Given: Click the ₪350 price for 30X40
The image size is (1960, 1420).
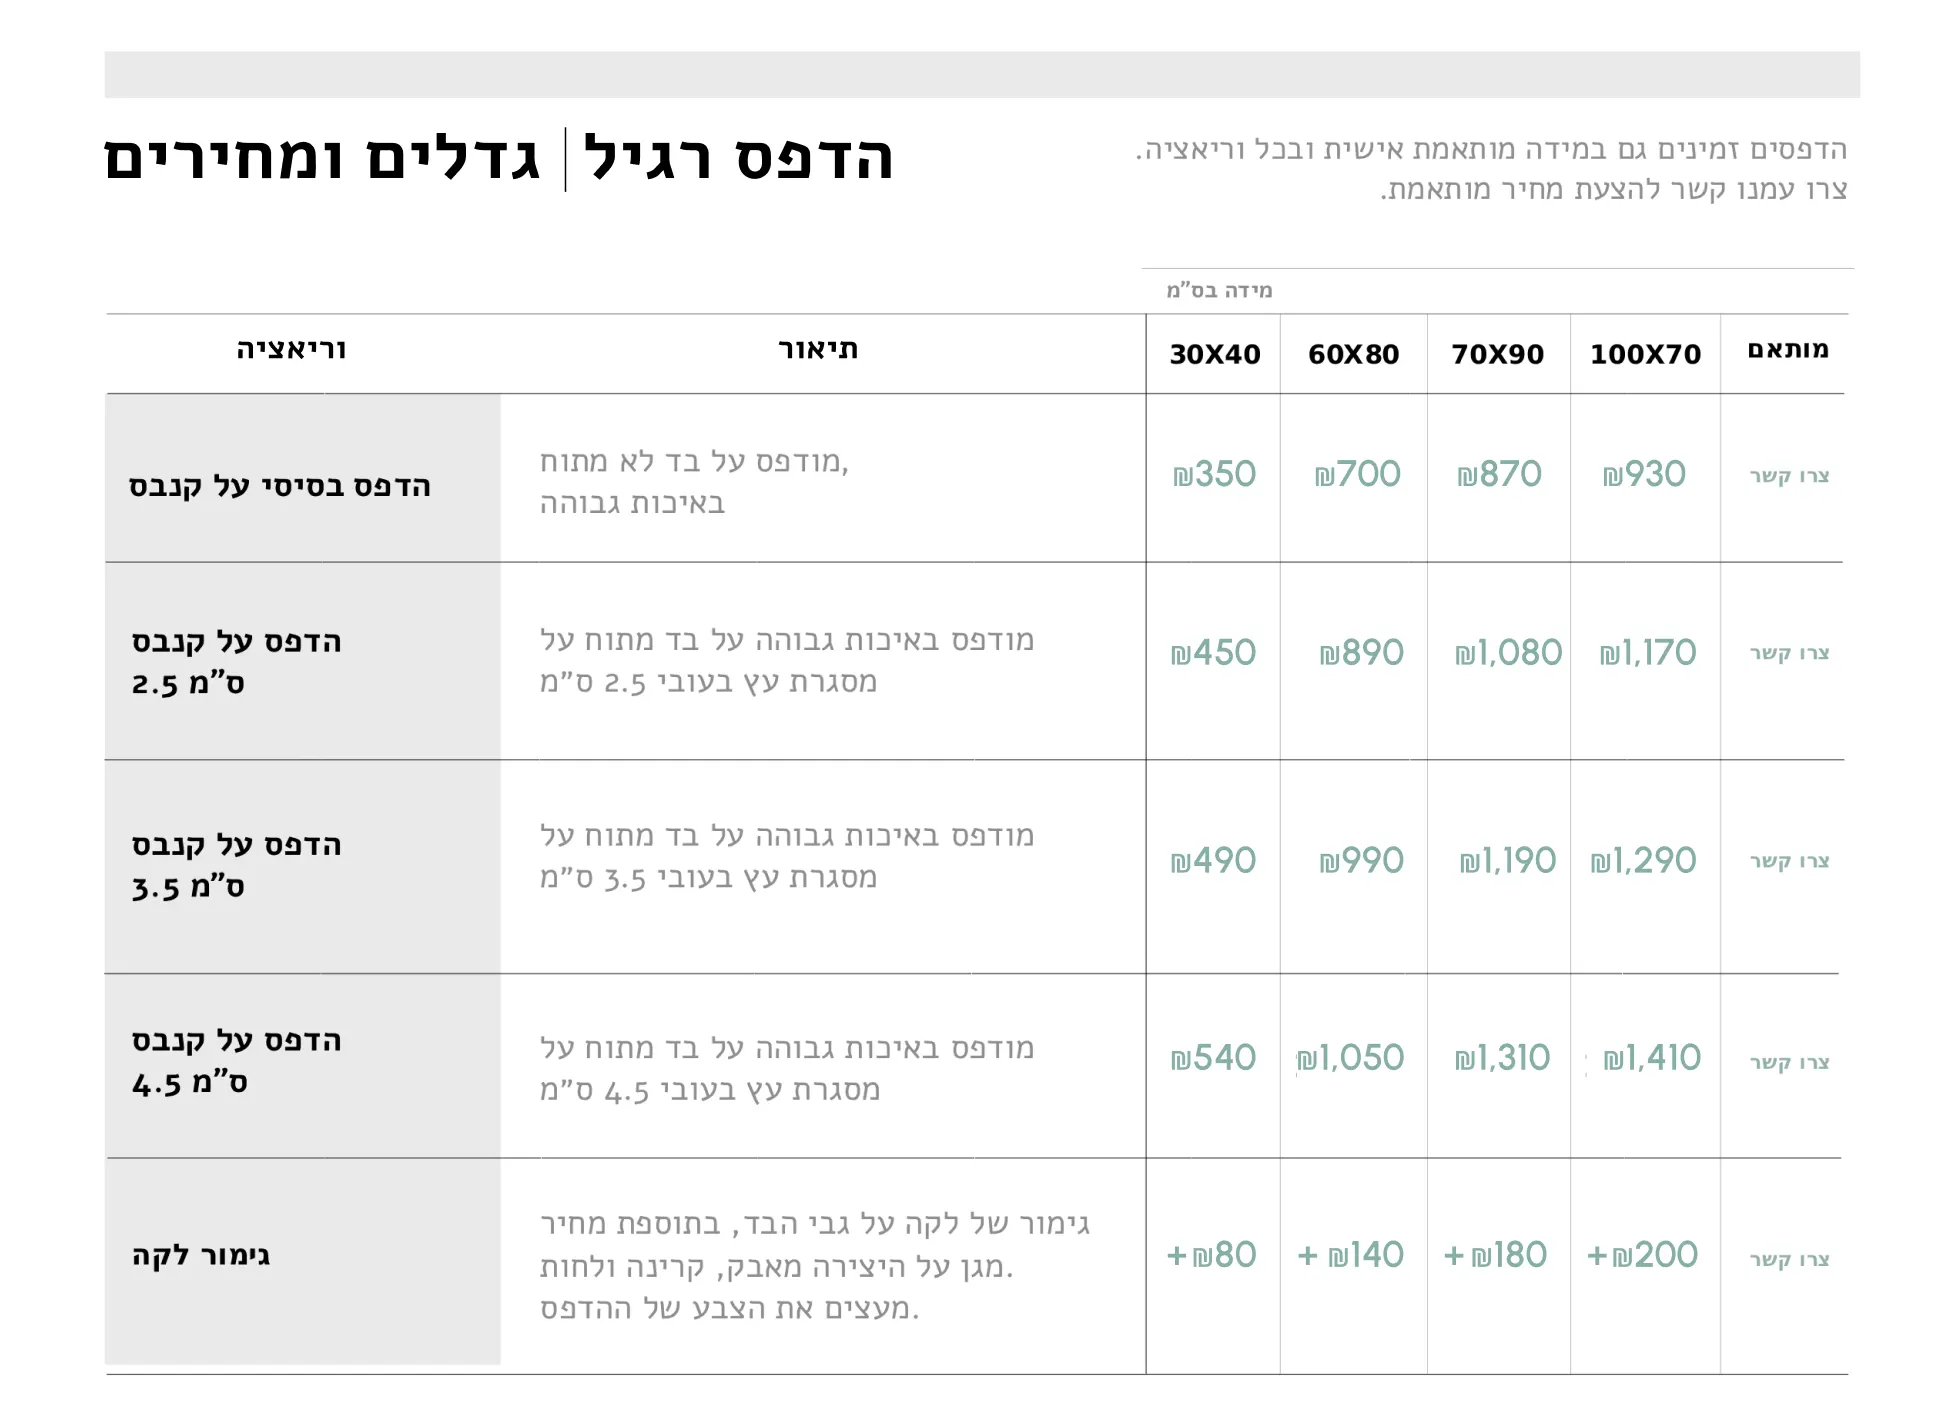Looking at the screenshot, I should coord(1214,474).
